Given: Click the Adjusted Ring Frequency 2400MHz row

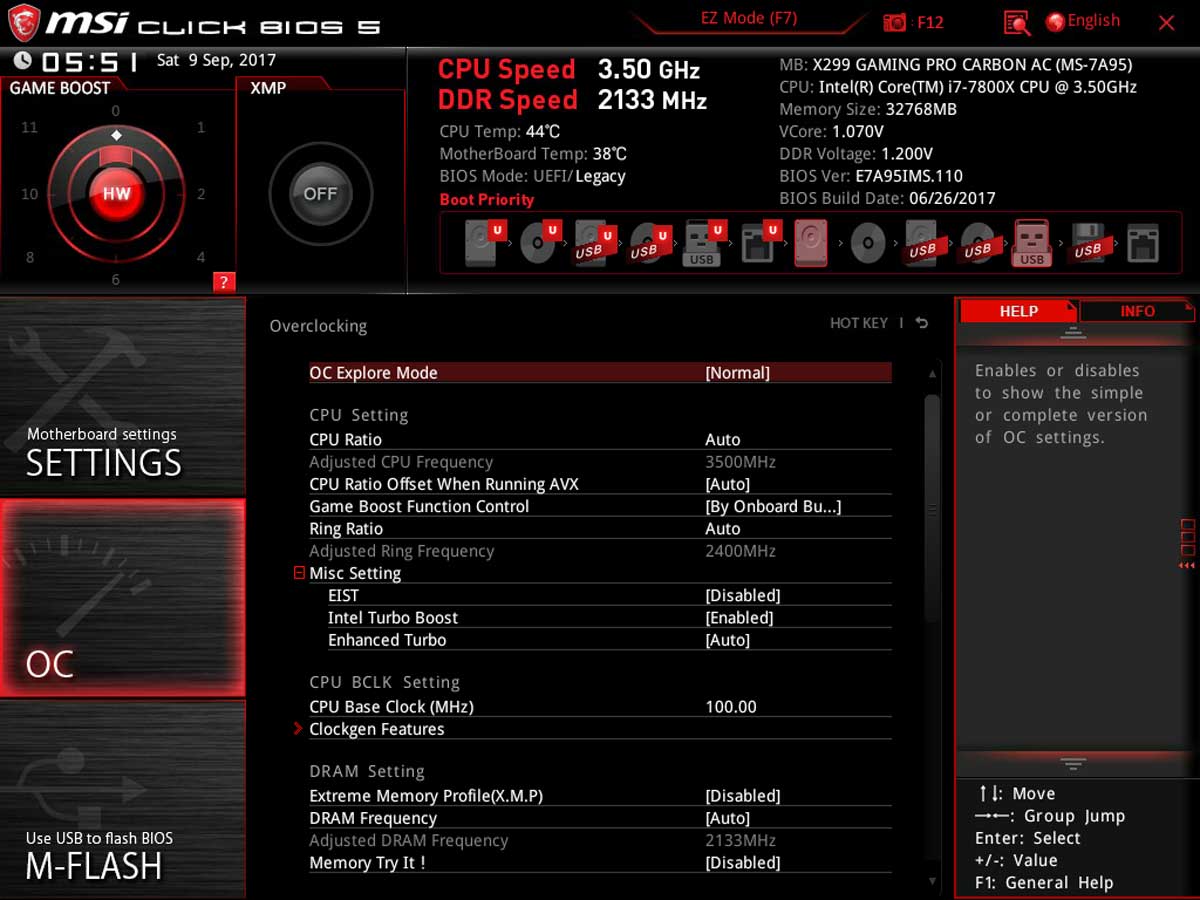Looking at the screenshot, I should tap(600, 551).
